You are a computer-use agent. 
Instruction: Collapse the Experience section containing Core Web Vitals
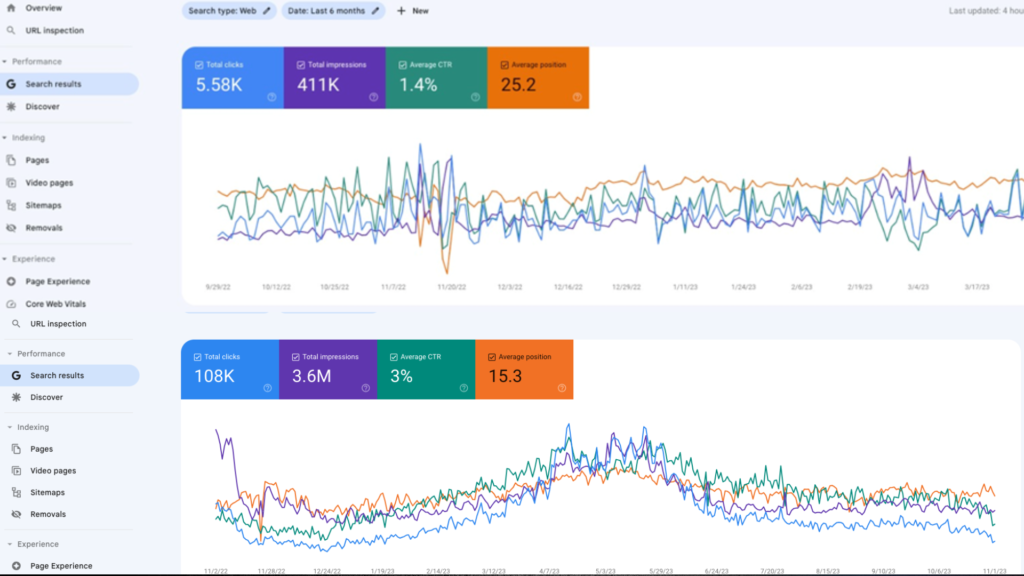click(x=5, y=259)
